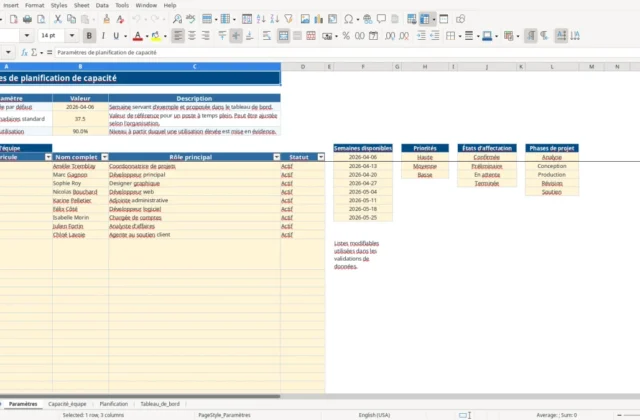The image size is (640, 420).
Task: Click the Sort Ascending icon
Action: tap(261, 19)
